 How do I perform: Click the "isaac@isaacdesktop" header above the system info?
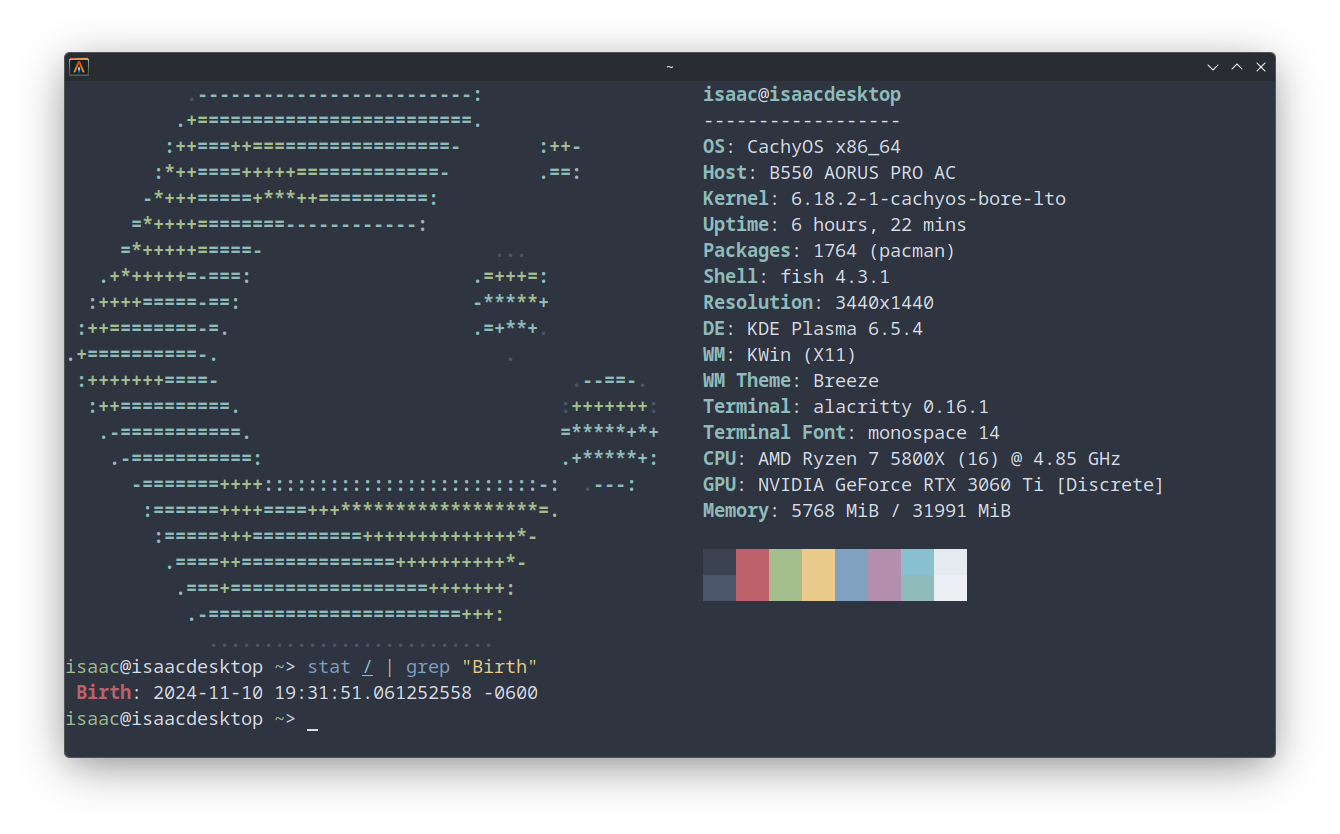(x=802, y=95)
